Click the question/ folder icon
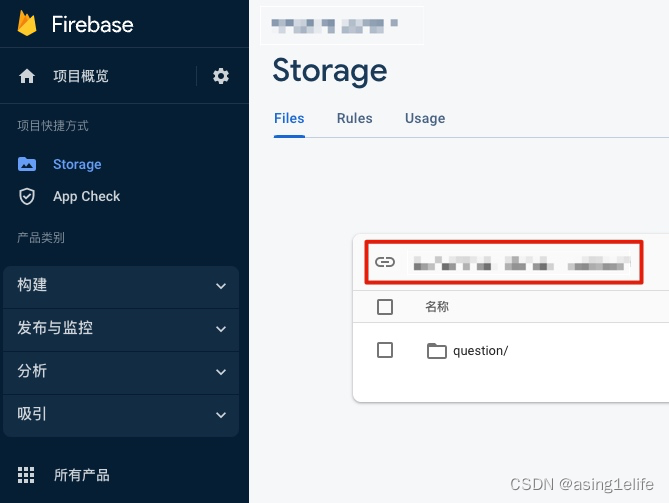 [436, 351]
